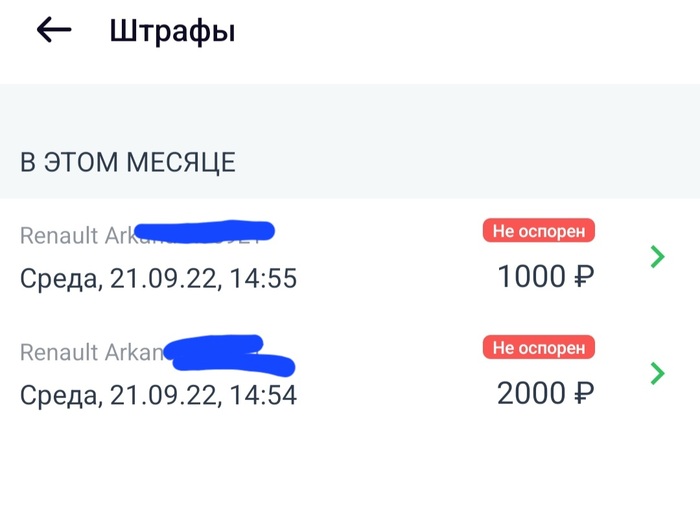Screen dimensions: 700x505
Task: Tap the 1000 ₽ amount
Action: pos(533,277)
